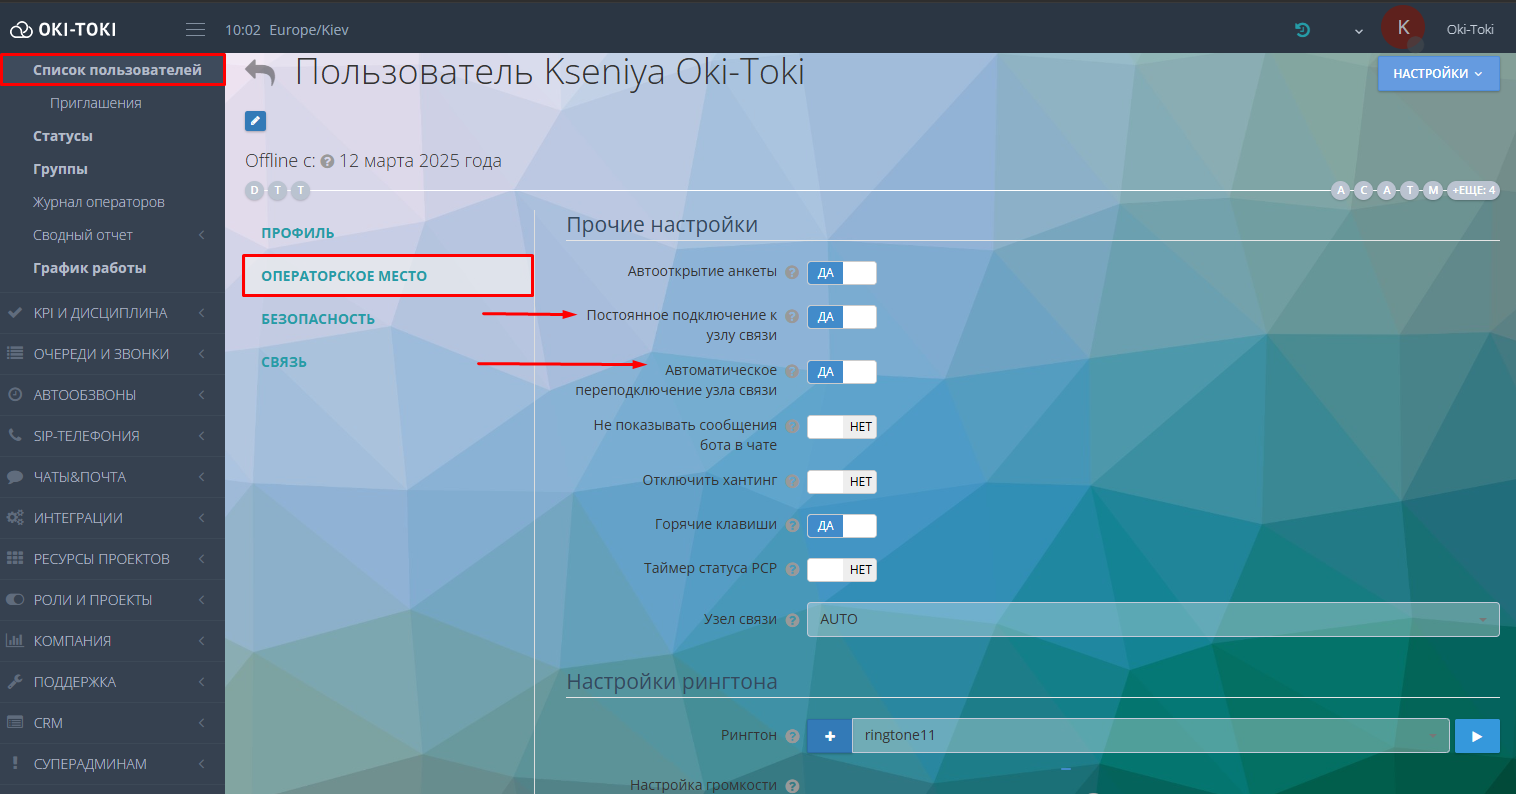The image size is (1516, 794).
Task: Open the БЕЗОПАСНОСТЬ tab
Action: click(x=318, y=319)
